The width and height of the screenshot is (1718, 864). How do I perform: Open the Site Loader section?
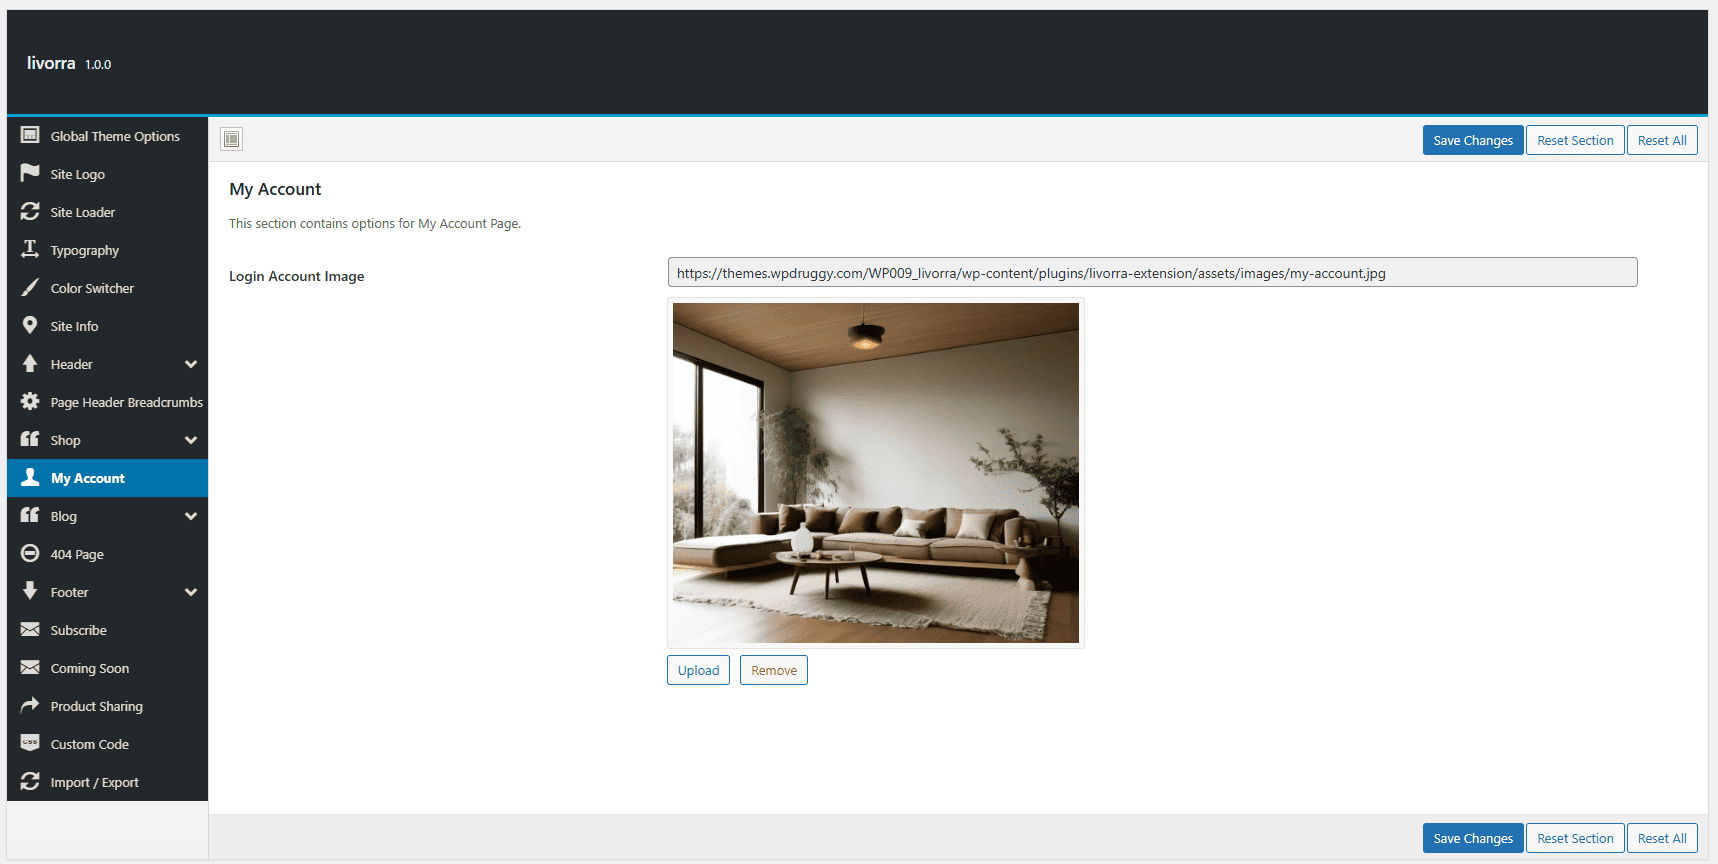(x=107, y=212)
